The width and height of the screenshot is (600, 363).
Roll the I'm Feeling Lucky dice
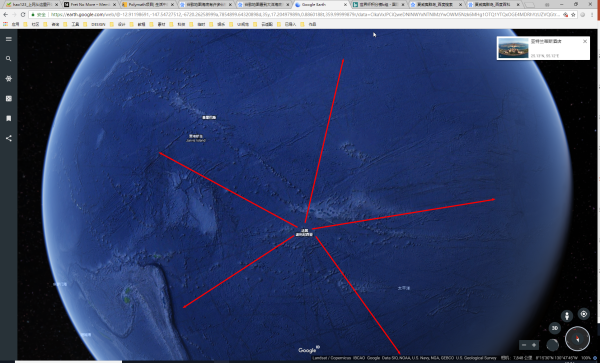tap(8, 99)
